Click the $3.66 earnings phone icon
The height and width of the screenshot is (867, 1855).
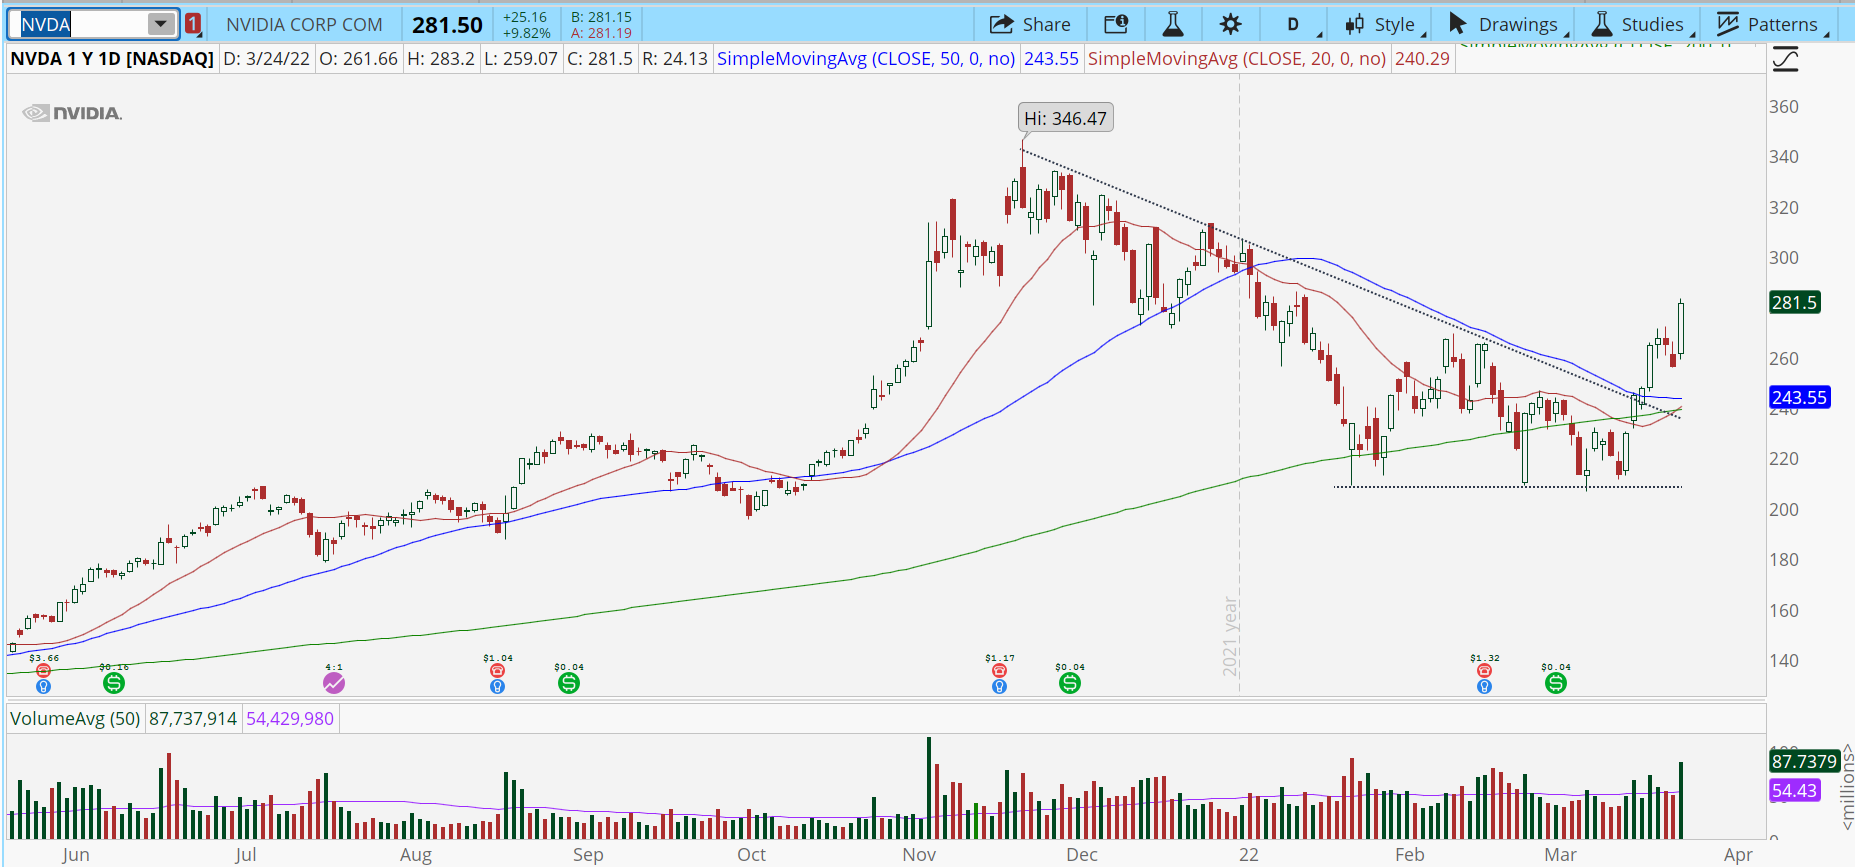43,671
